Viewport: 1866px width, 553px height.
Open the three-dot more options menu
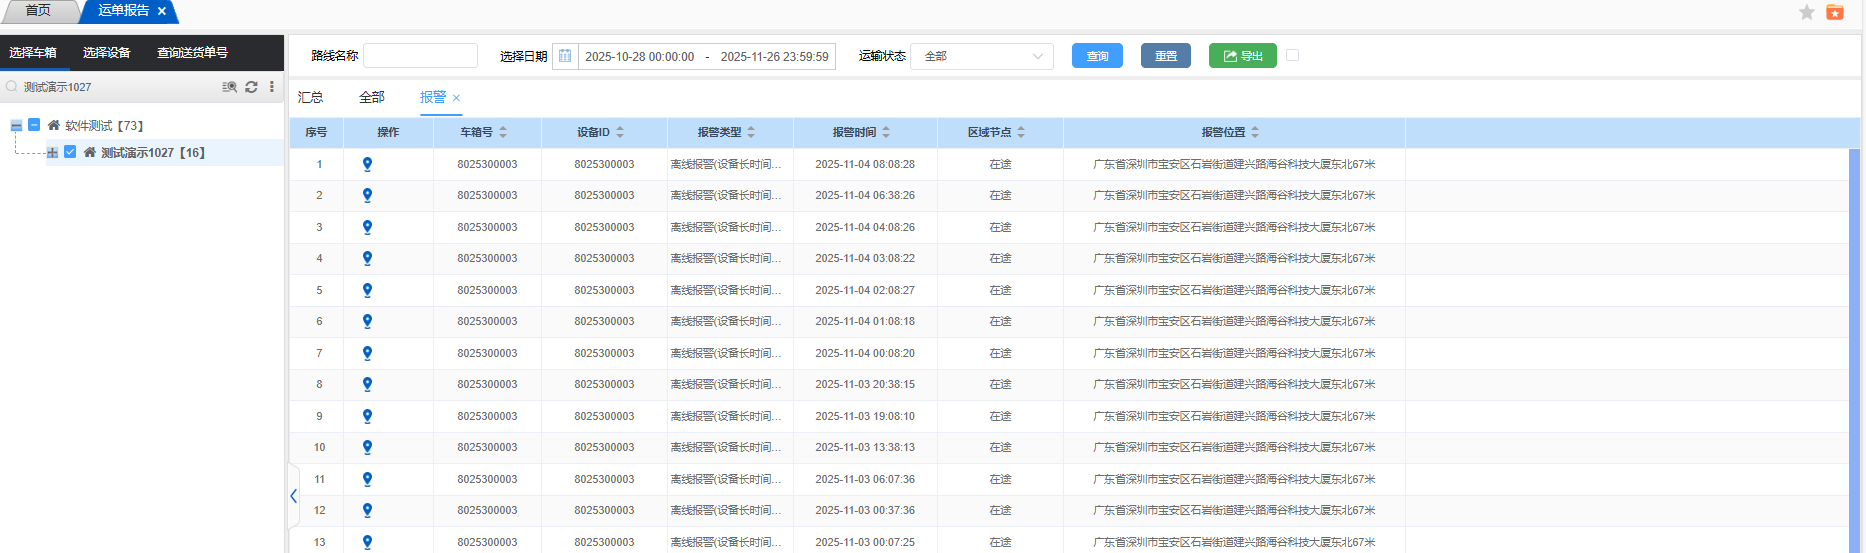pyautogui.click(x=272, y=87)
